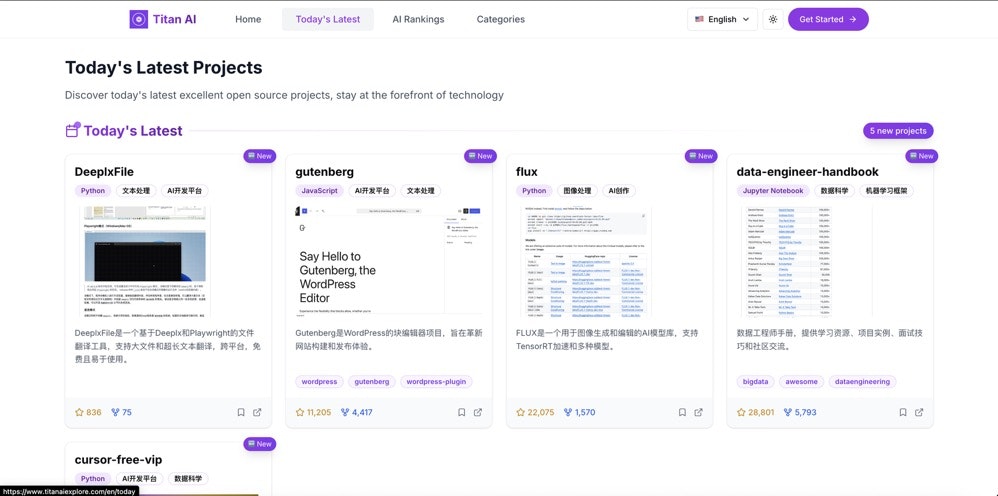This screenshot has height=496, width=998.
Task: Click the Titan AI logo icon
Action: coord(139,19)
